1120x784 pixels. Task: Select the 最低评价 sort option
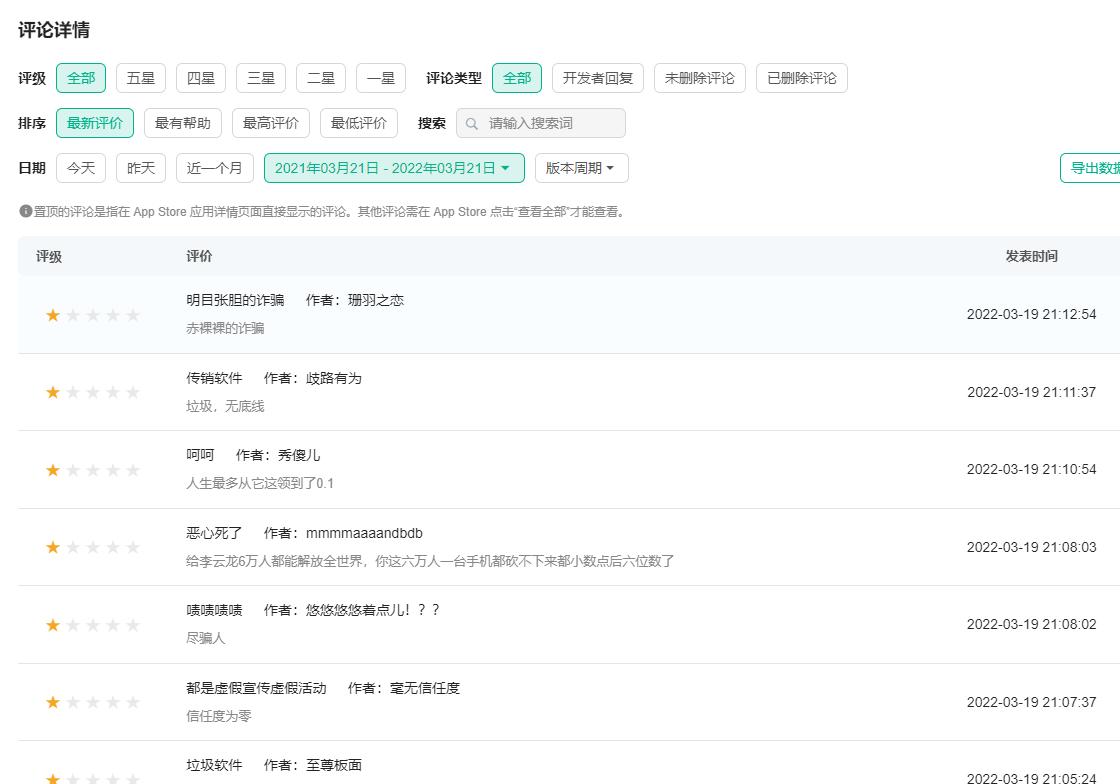pos(358,123)
